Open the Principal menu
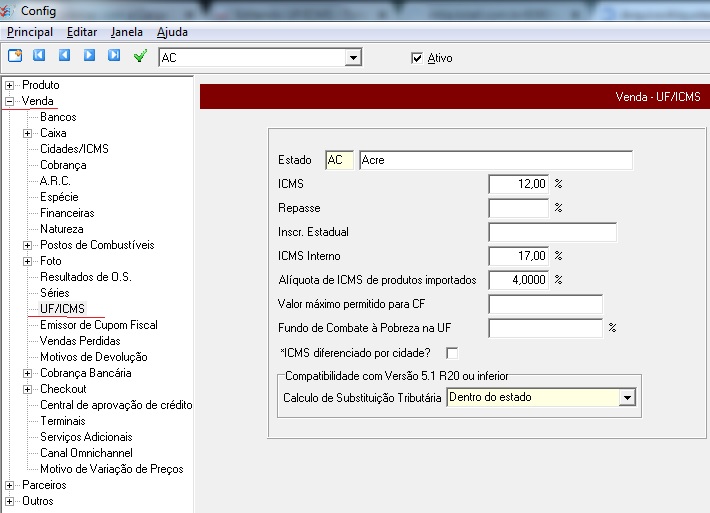Image resolution: width=710 pixels, height=513 pixels. pos(30,32)
